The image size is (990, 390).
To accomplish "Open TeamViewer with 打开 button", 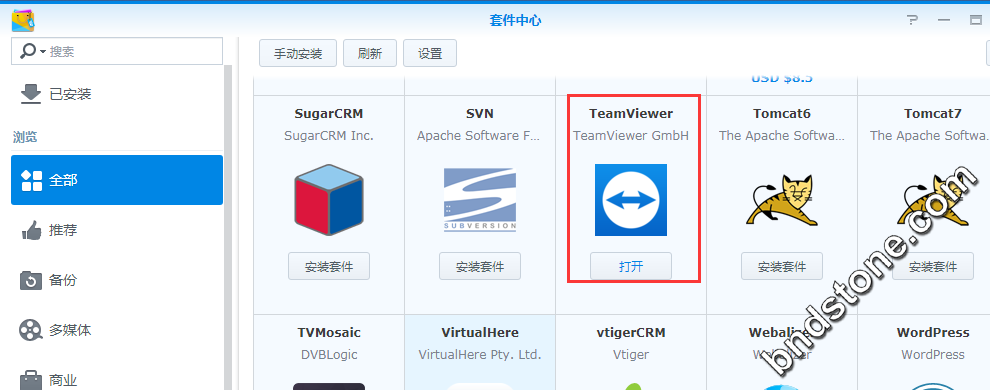I will [631, 266].
